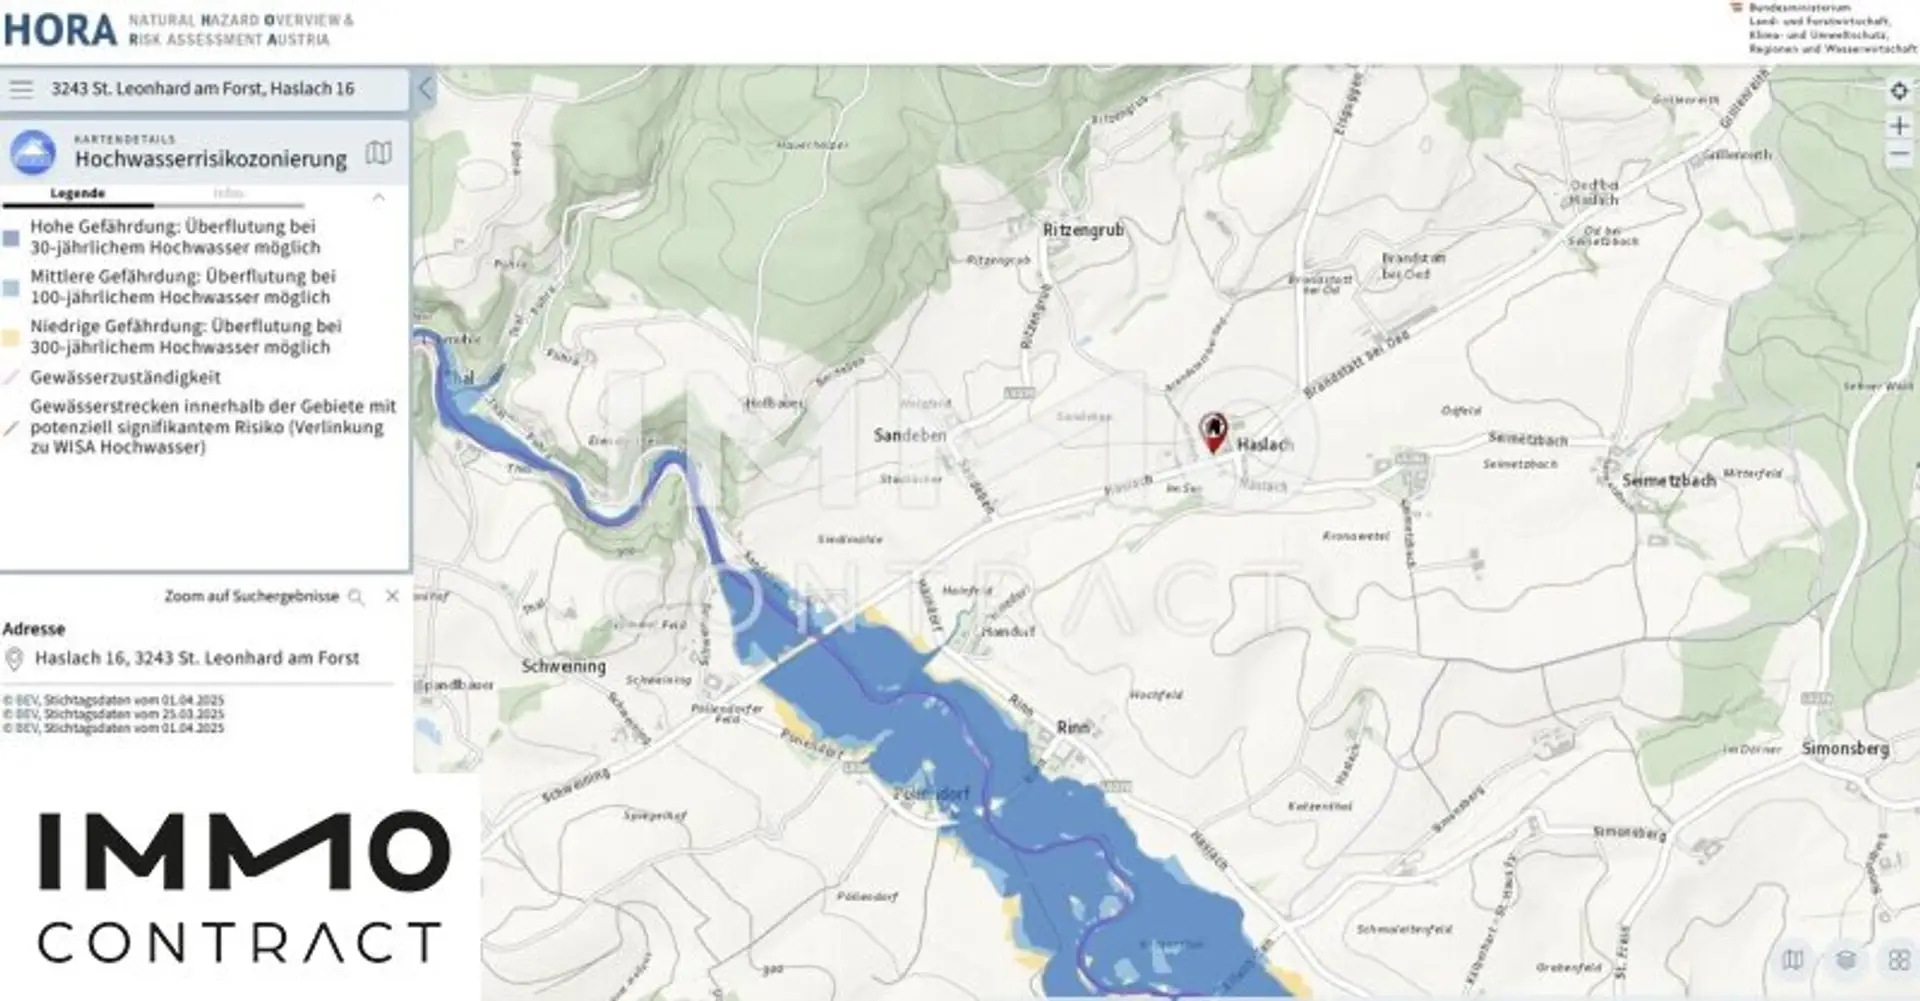Switch to the Infos tab
This screenshot has height=1001, width=1920.
pos(229,193)
